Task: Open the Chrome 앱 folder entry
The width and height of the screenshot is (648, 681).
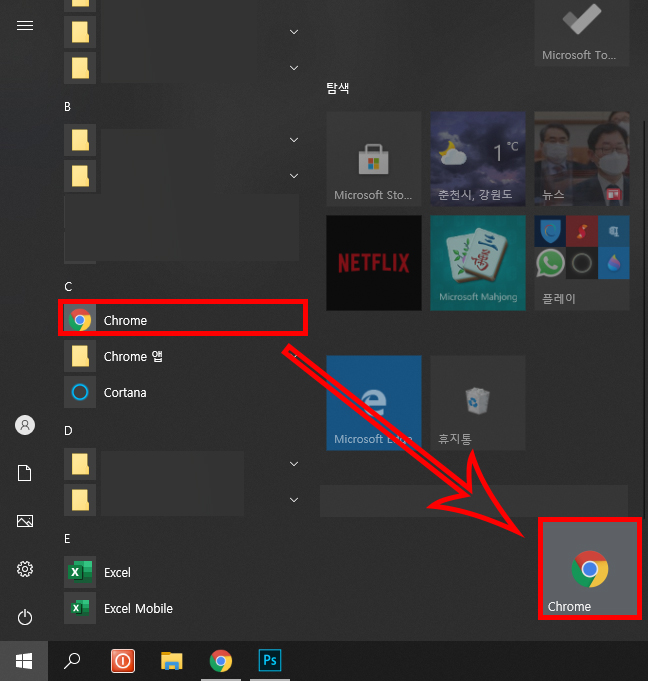Action: coord(183,356)
